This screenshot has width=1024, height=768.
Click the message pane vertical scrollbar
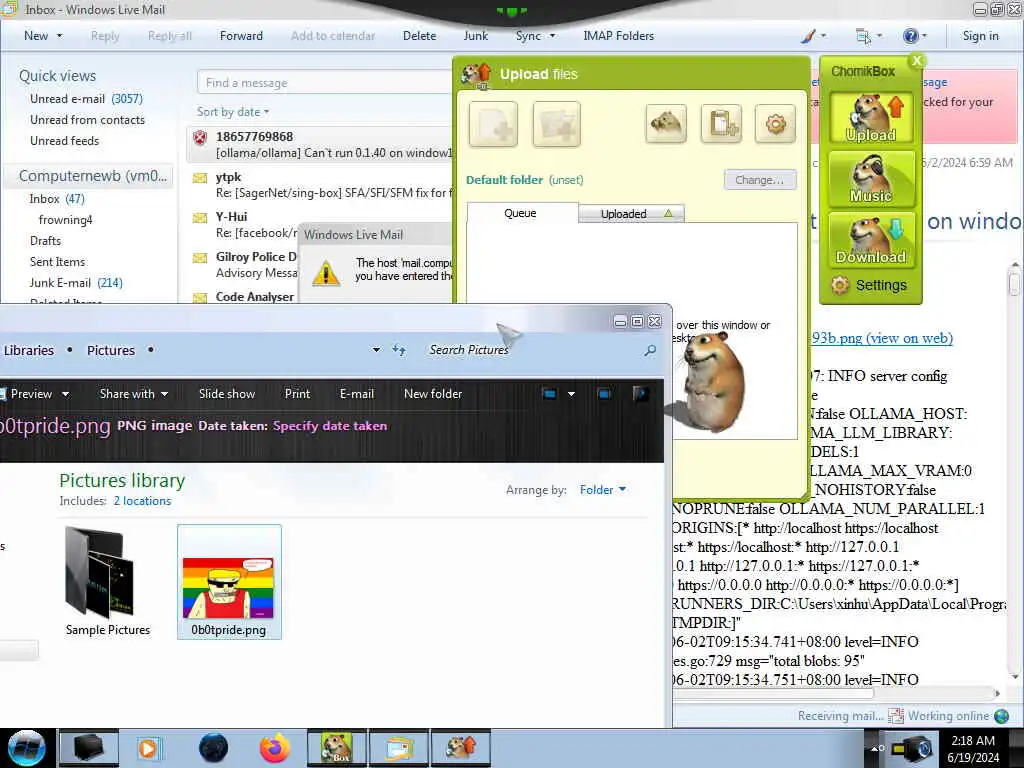pos(1014,470)
